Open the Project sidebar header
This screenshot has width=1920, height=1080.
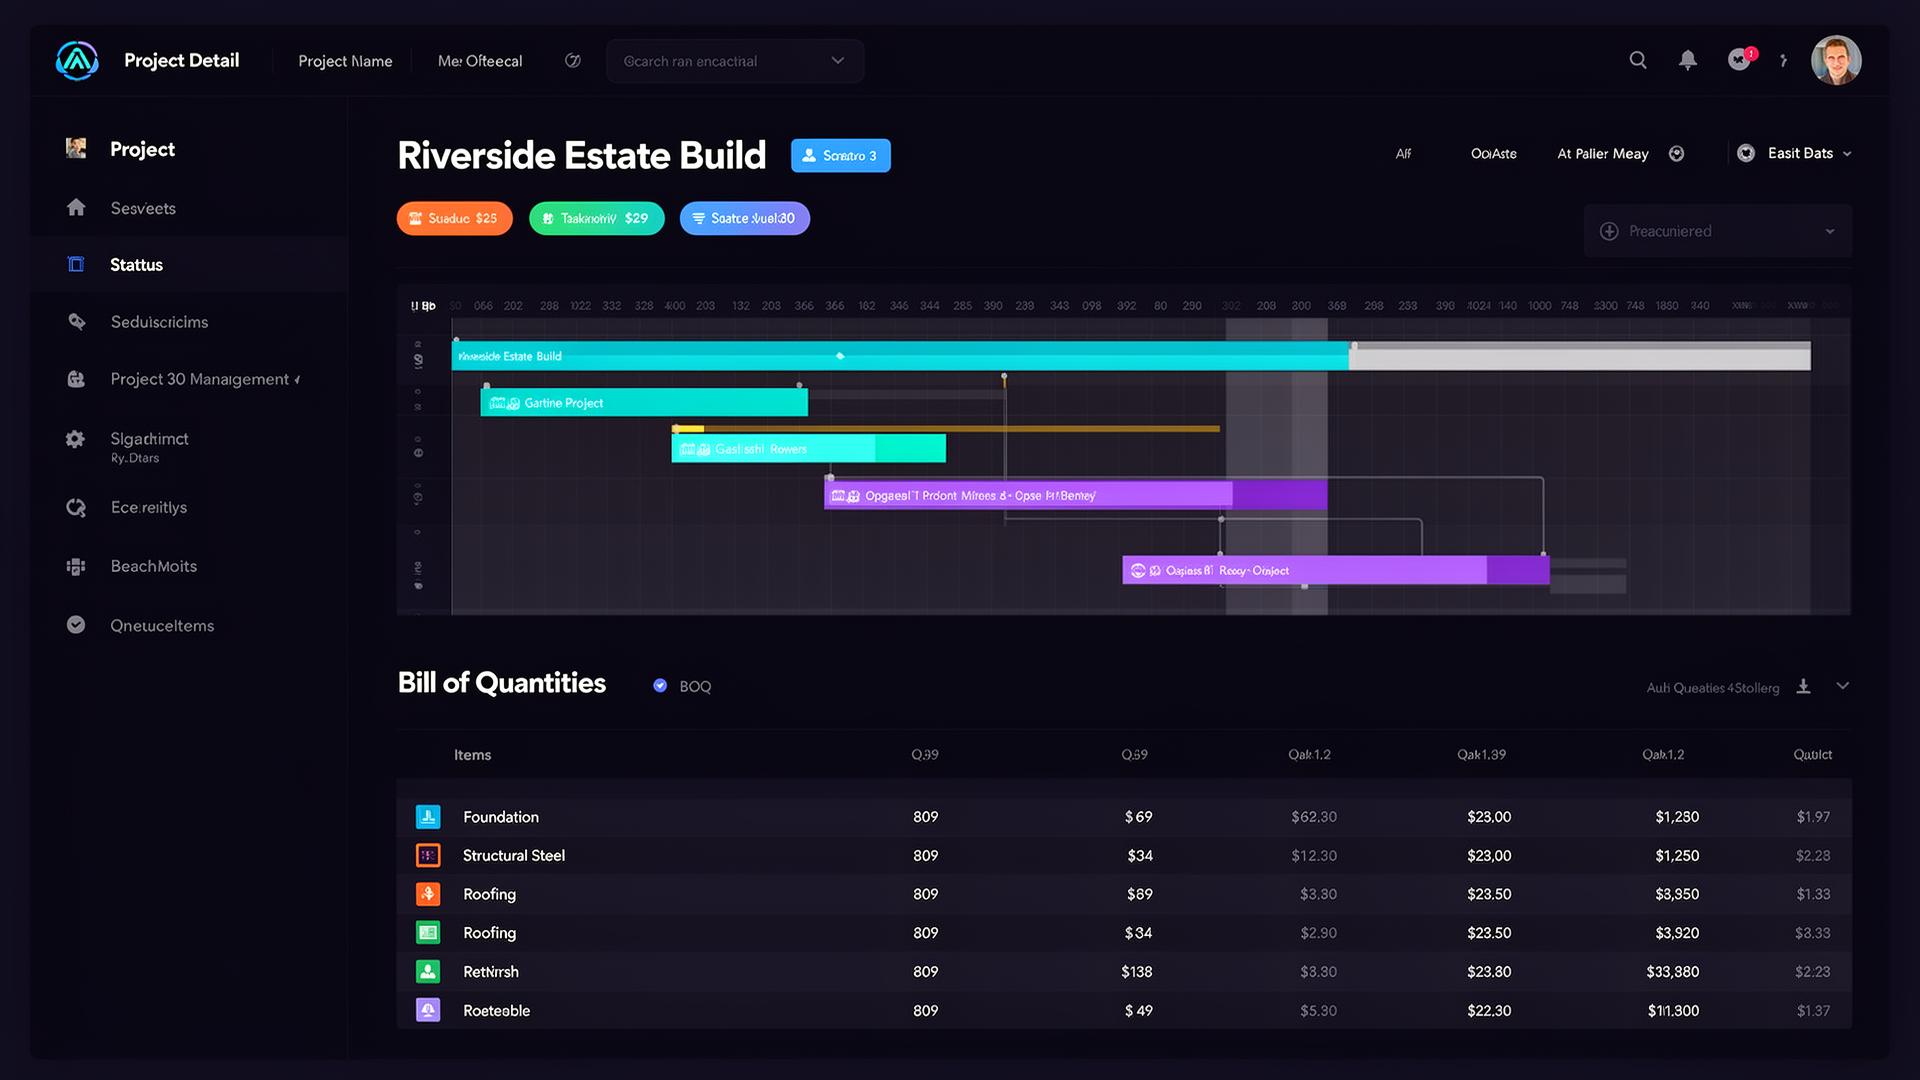coord(142,149)
